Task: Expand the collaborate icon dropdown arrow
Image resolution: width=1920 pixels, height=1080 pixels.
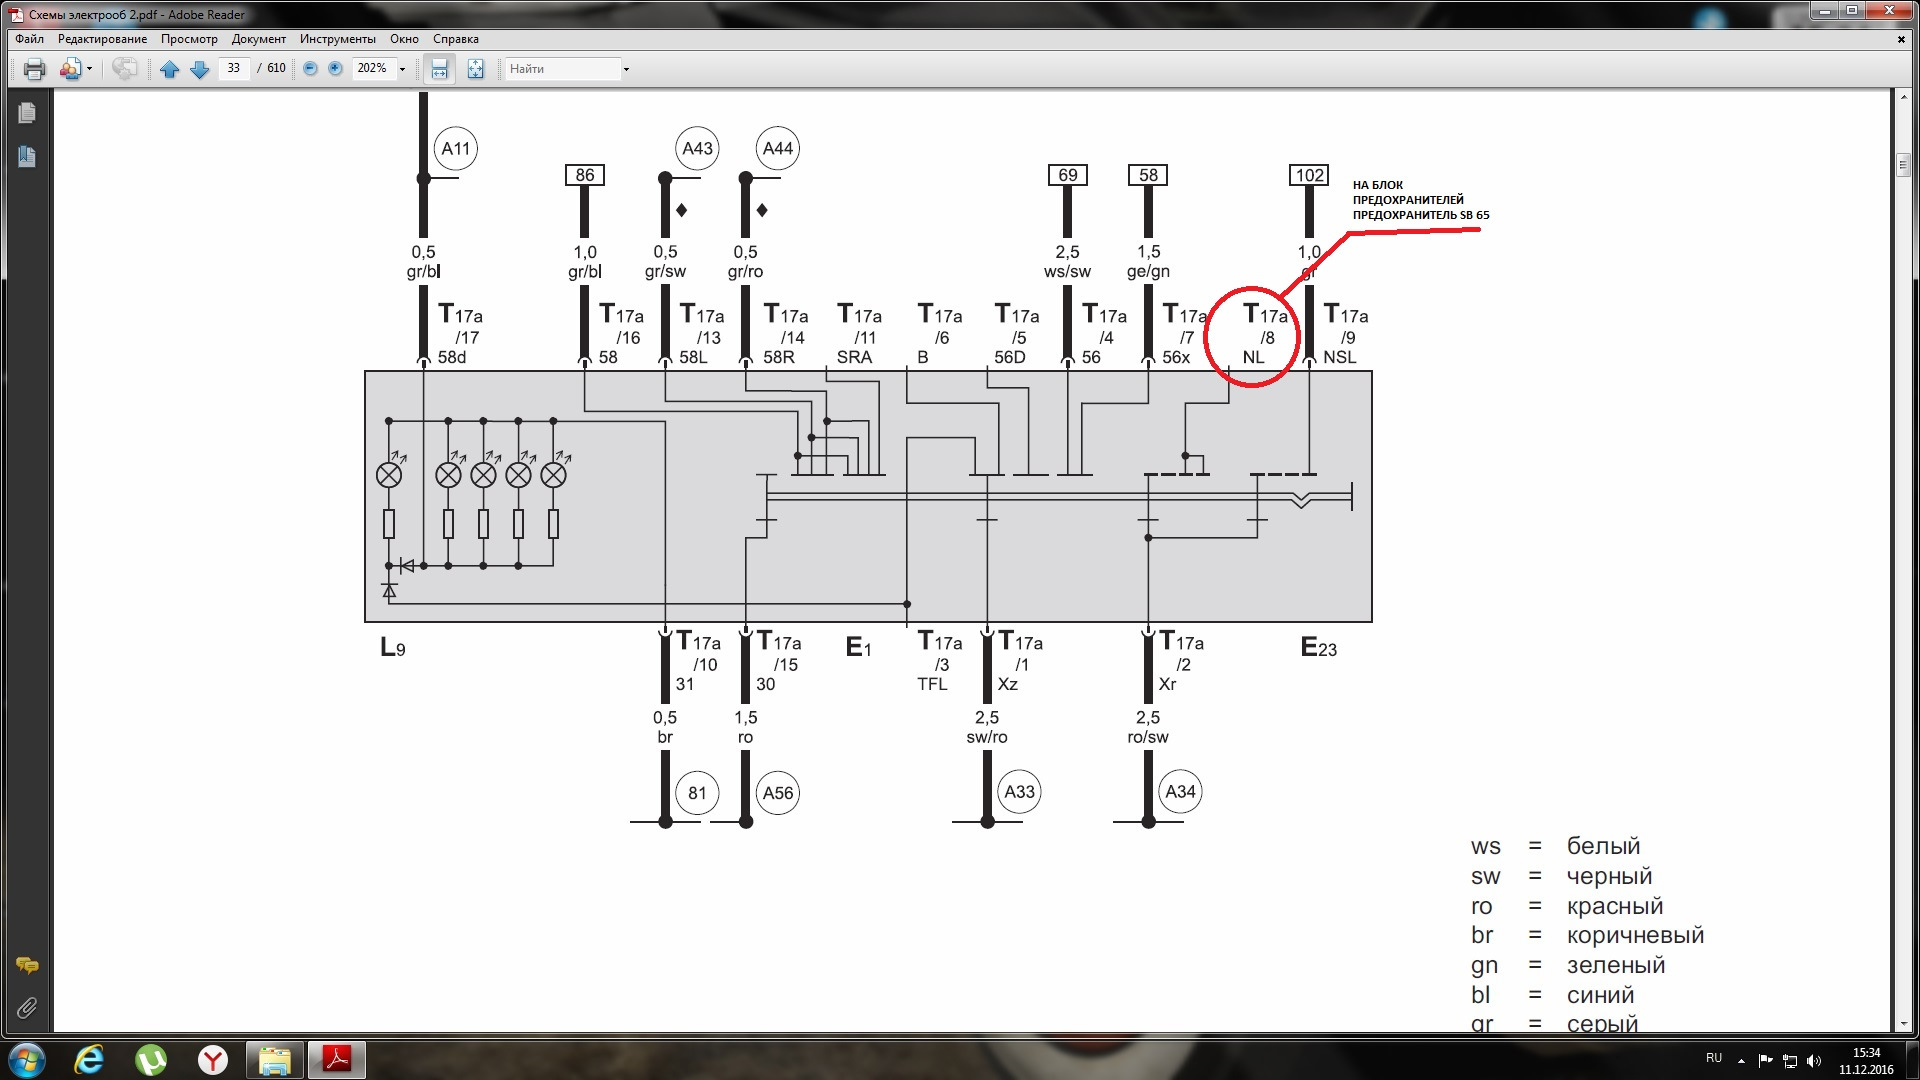Action: pyautogui.click(x=90, y=69)
